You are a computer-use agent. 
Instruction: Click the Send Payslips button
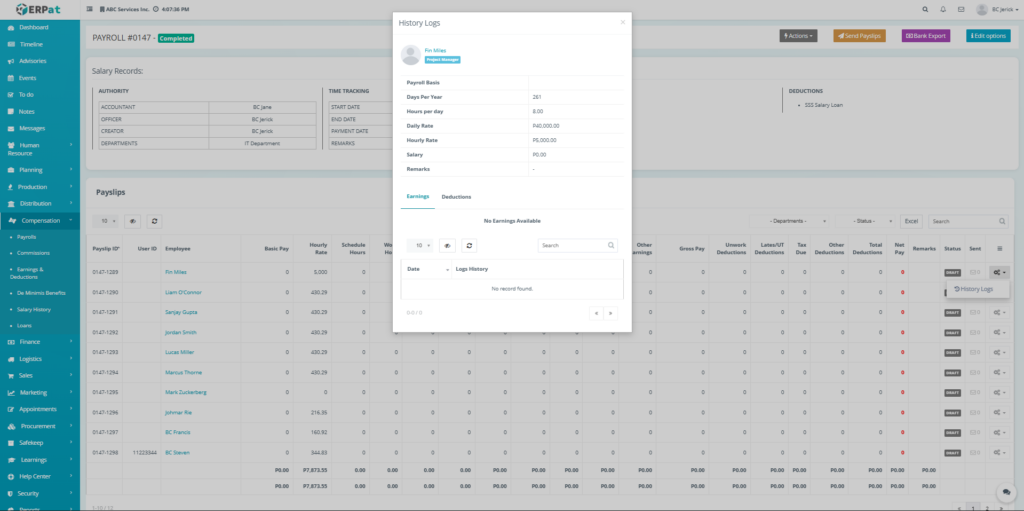[x=859, y=36]
